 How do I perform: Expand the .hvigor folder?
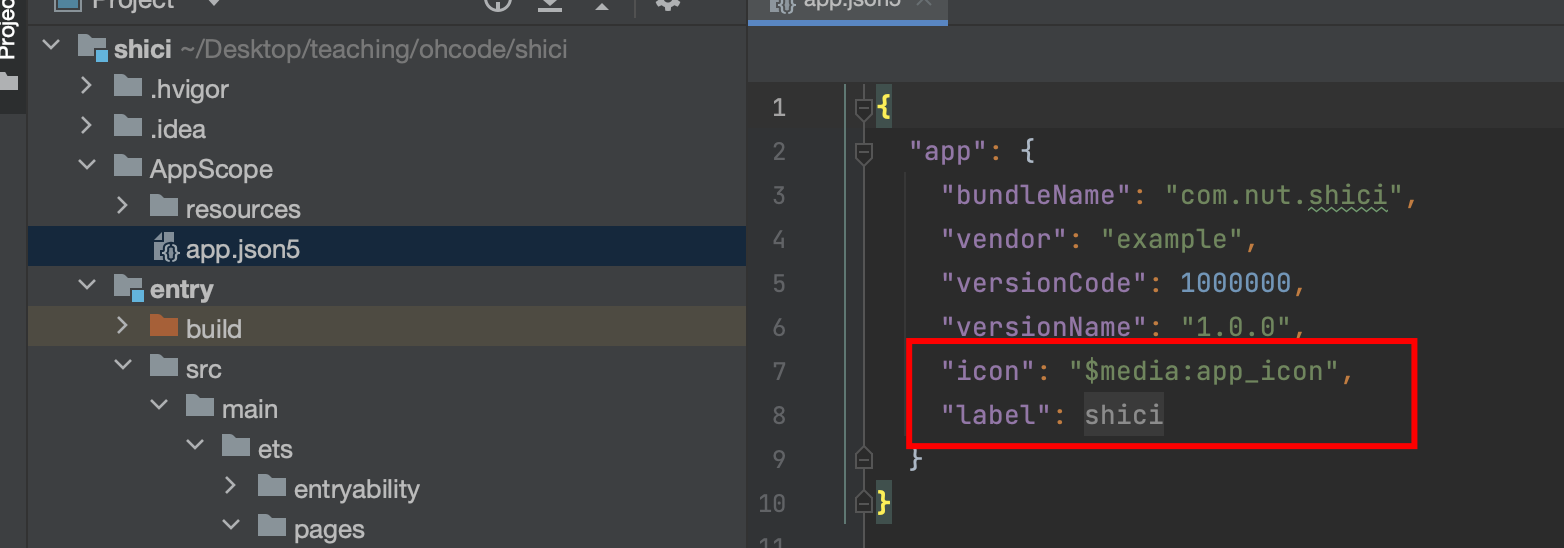[87, 87]
